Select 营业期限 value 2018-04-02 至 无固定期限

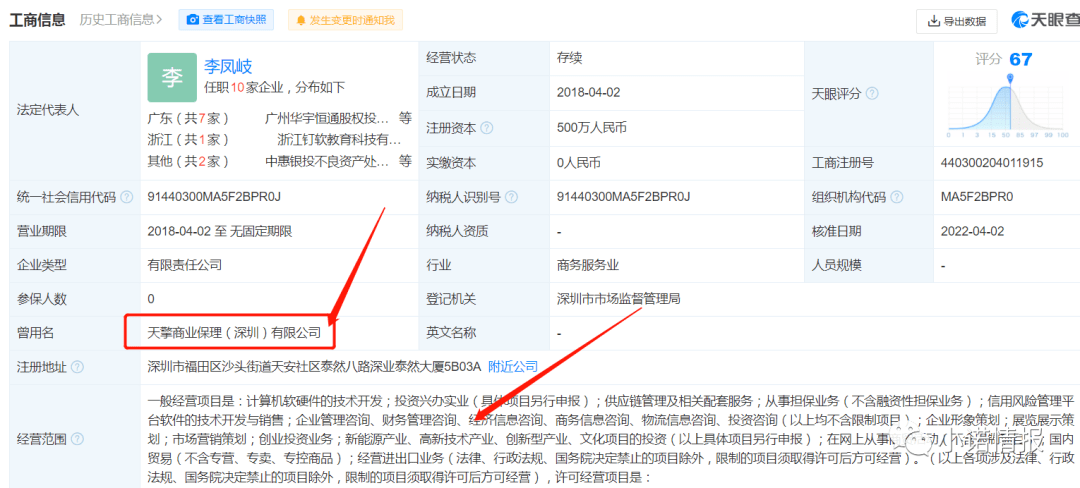(220, 231)
